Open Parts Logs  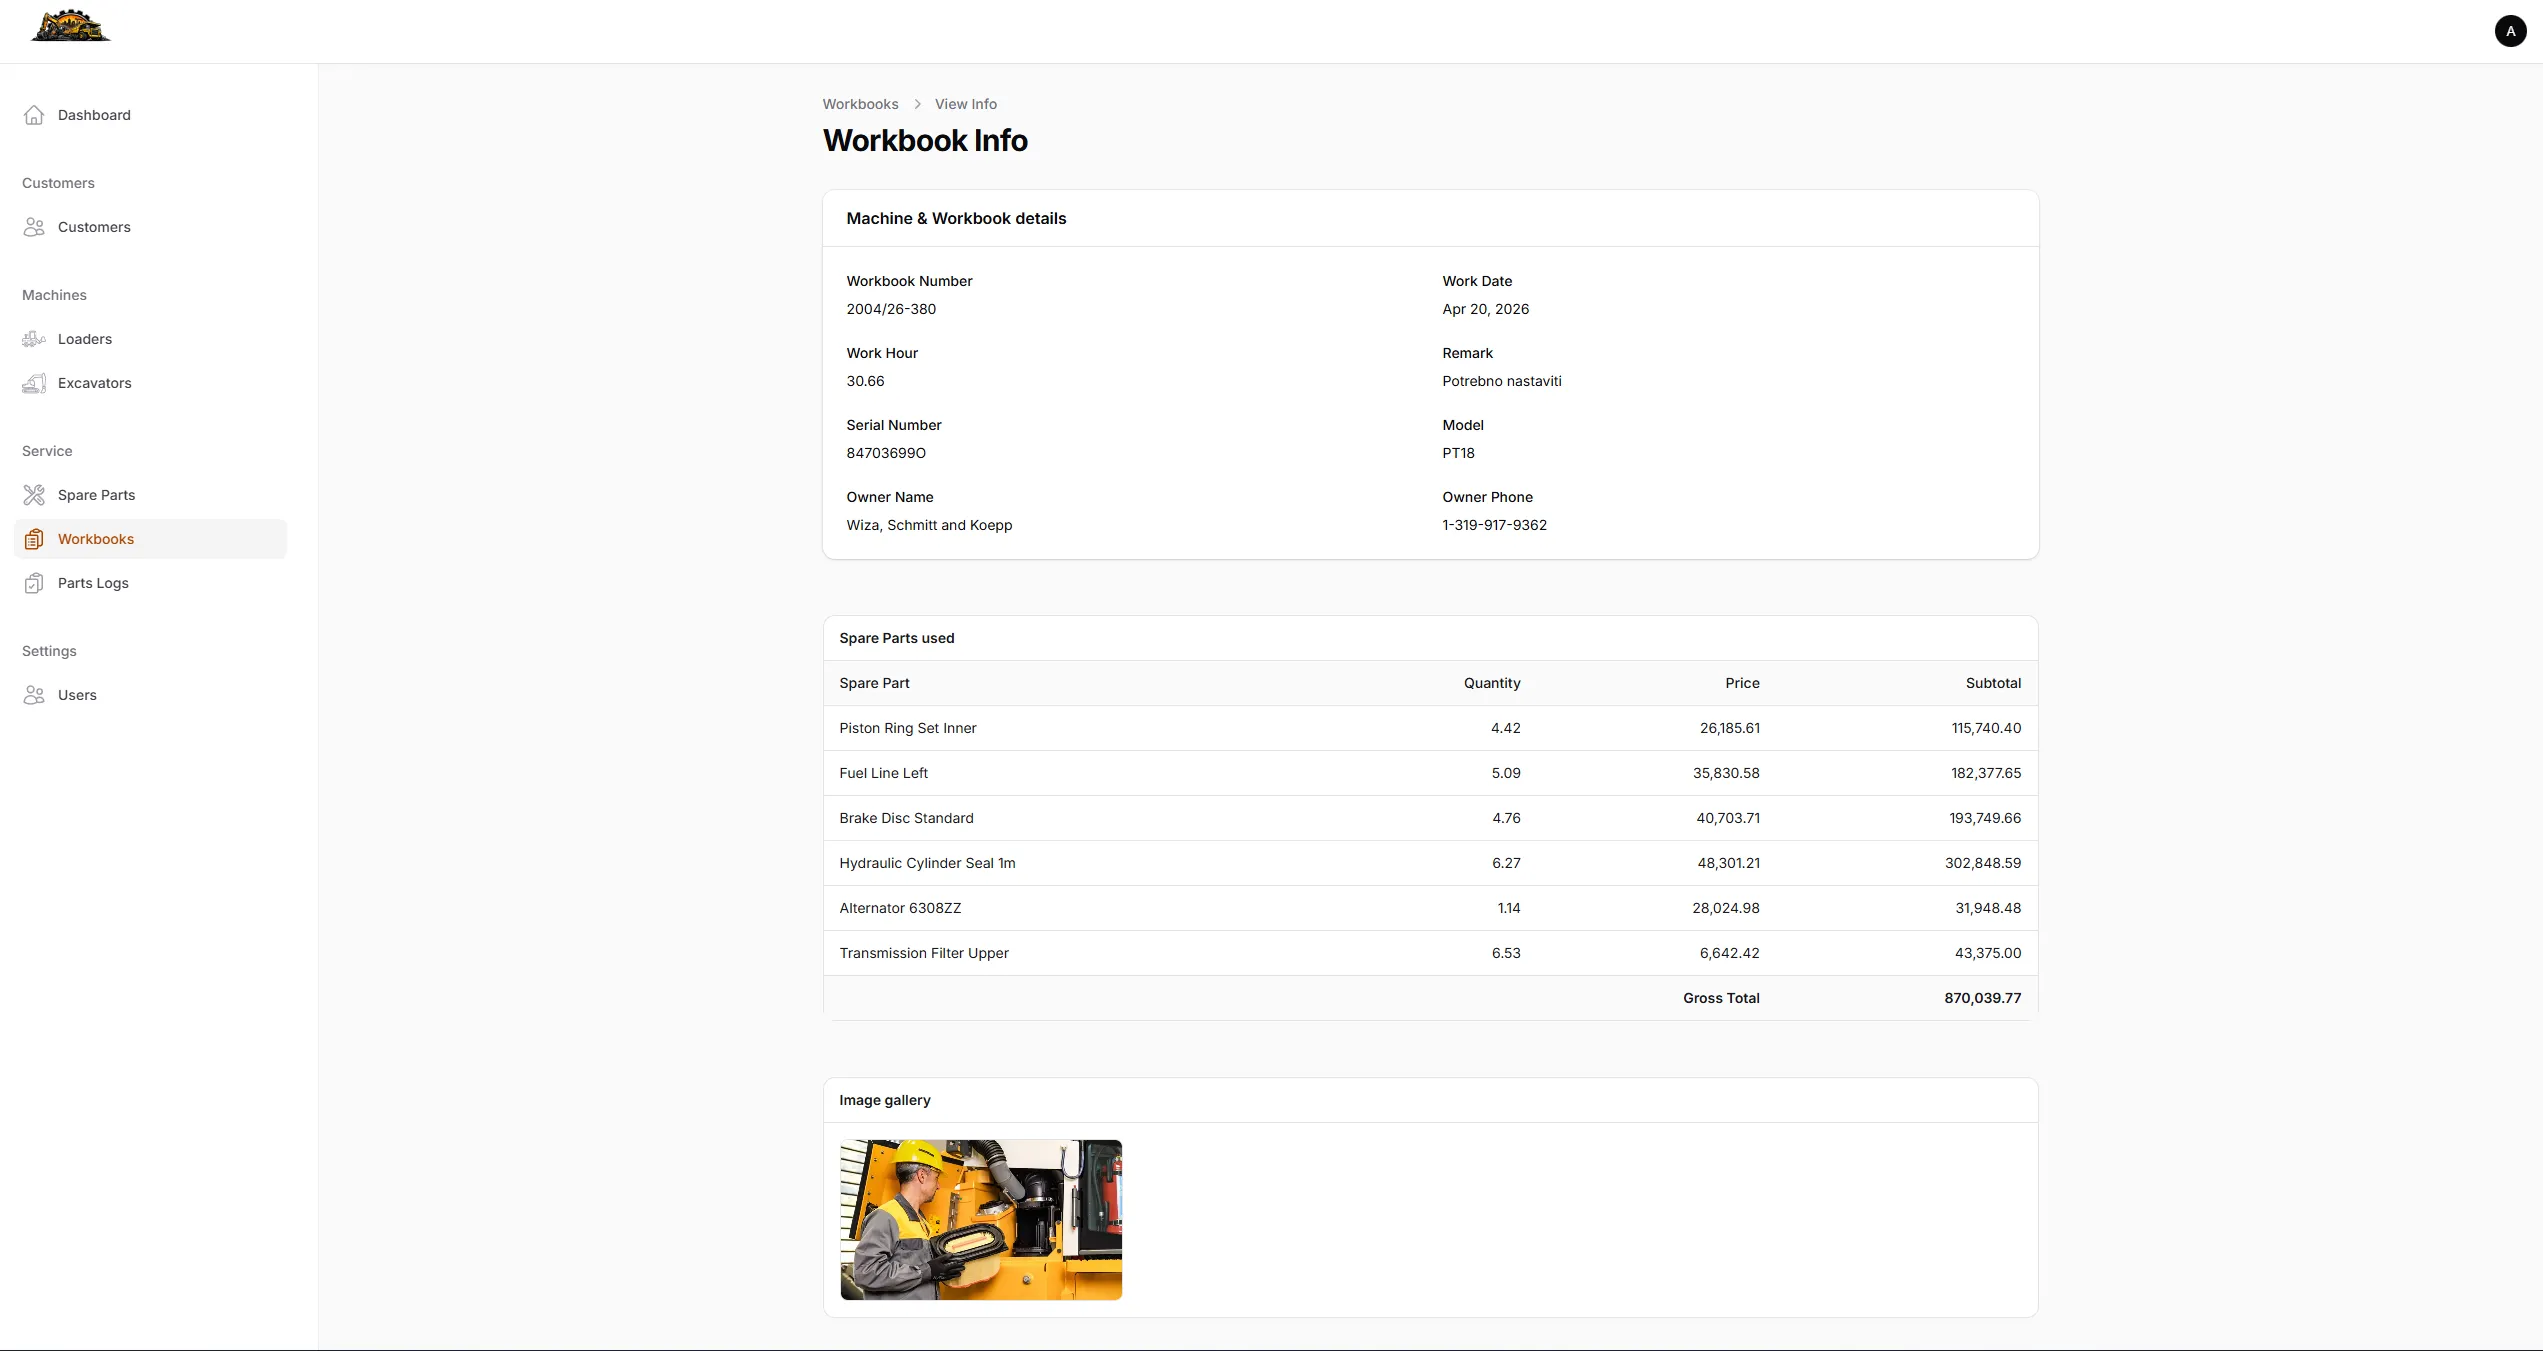[x=150, y=583]
